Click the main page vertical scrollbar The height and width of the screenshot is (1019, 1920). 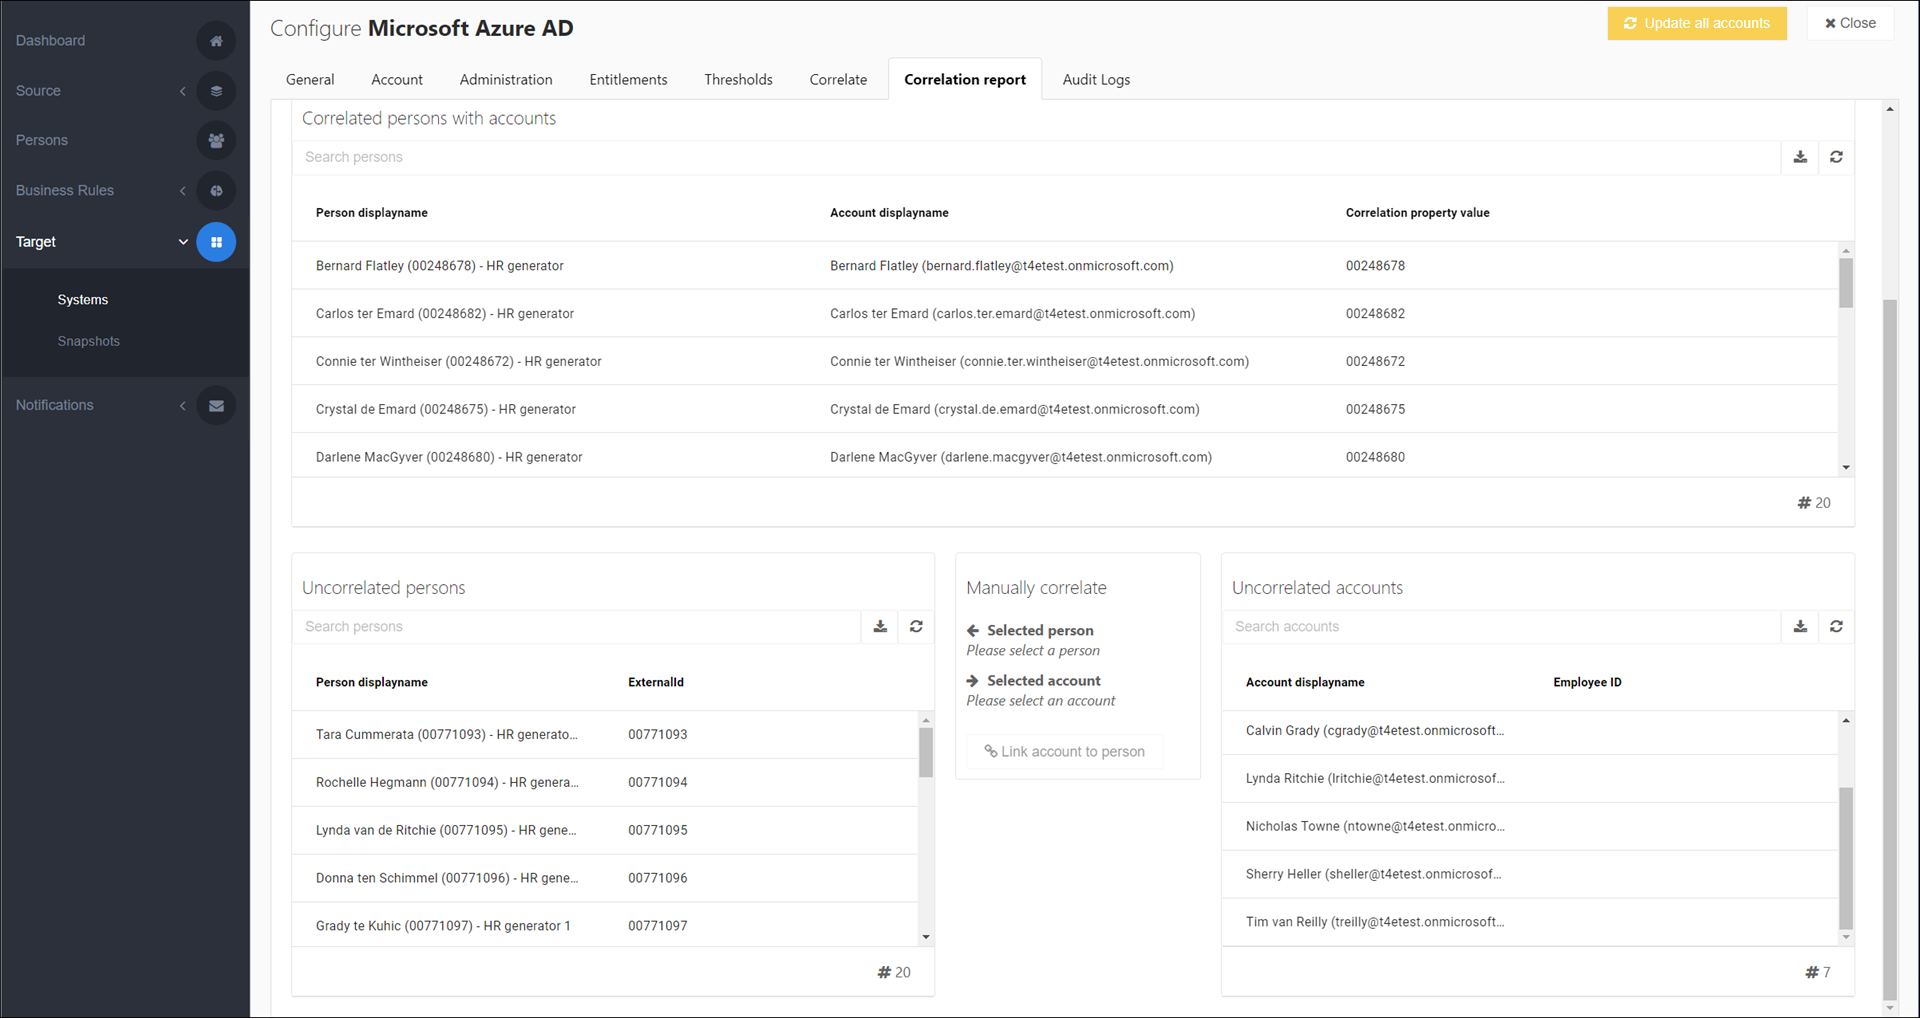coord(1889,650)
